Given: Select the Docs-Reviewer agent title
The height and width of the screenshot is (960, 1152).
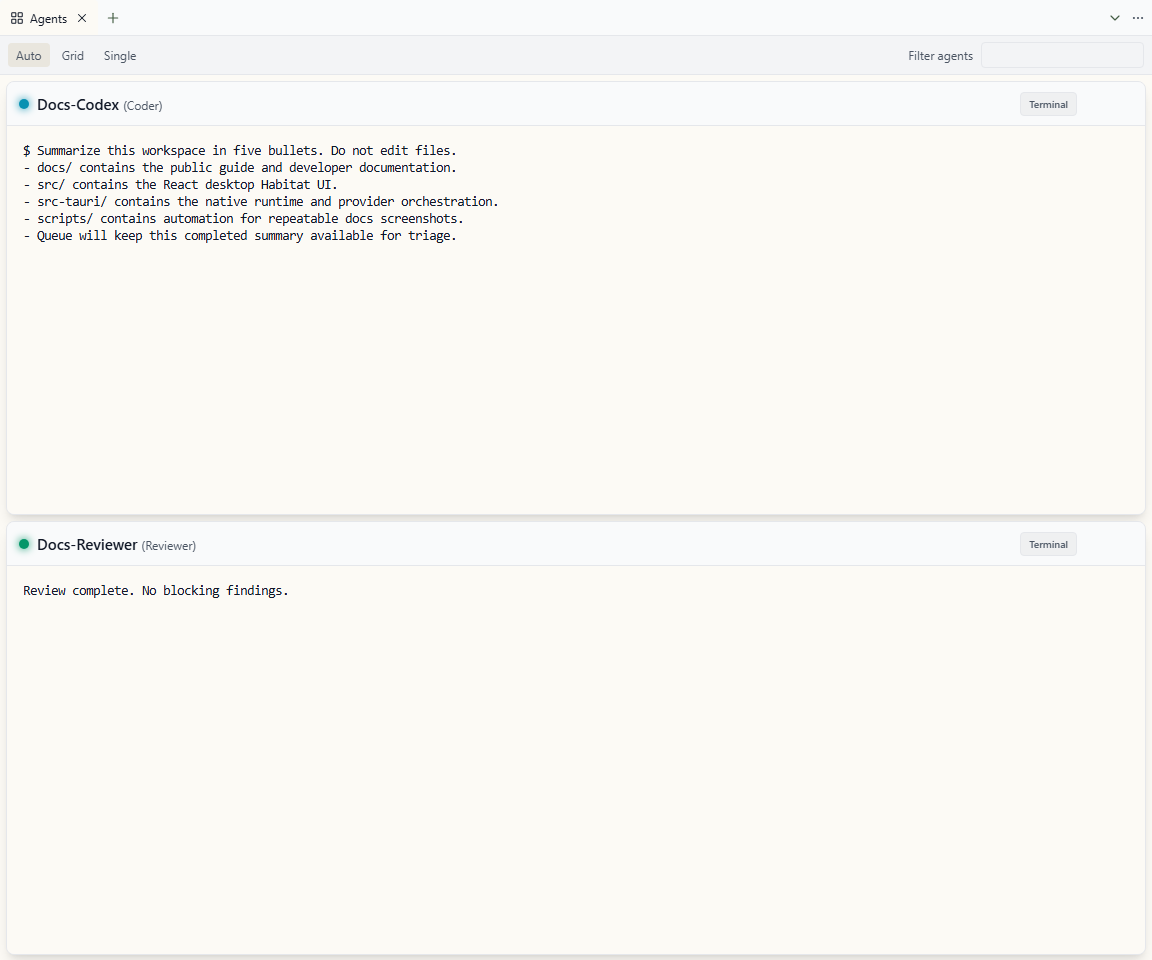Looking at the screenshot, I should coord(87,545).
